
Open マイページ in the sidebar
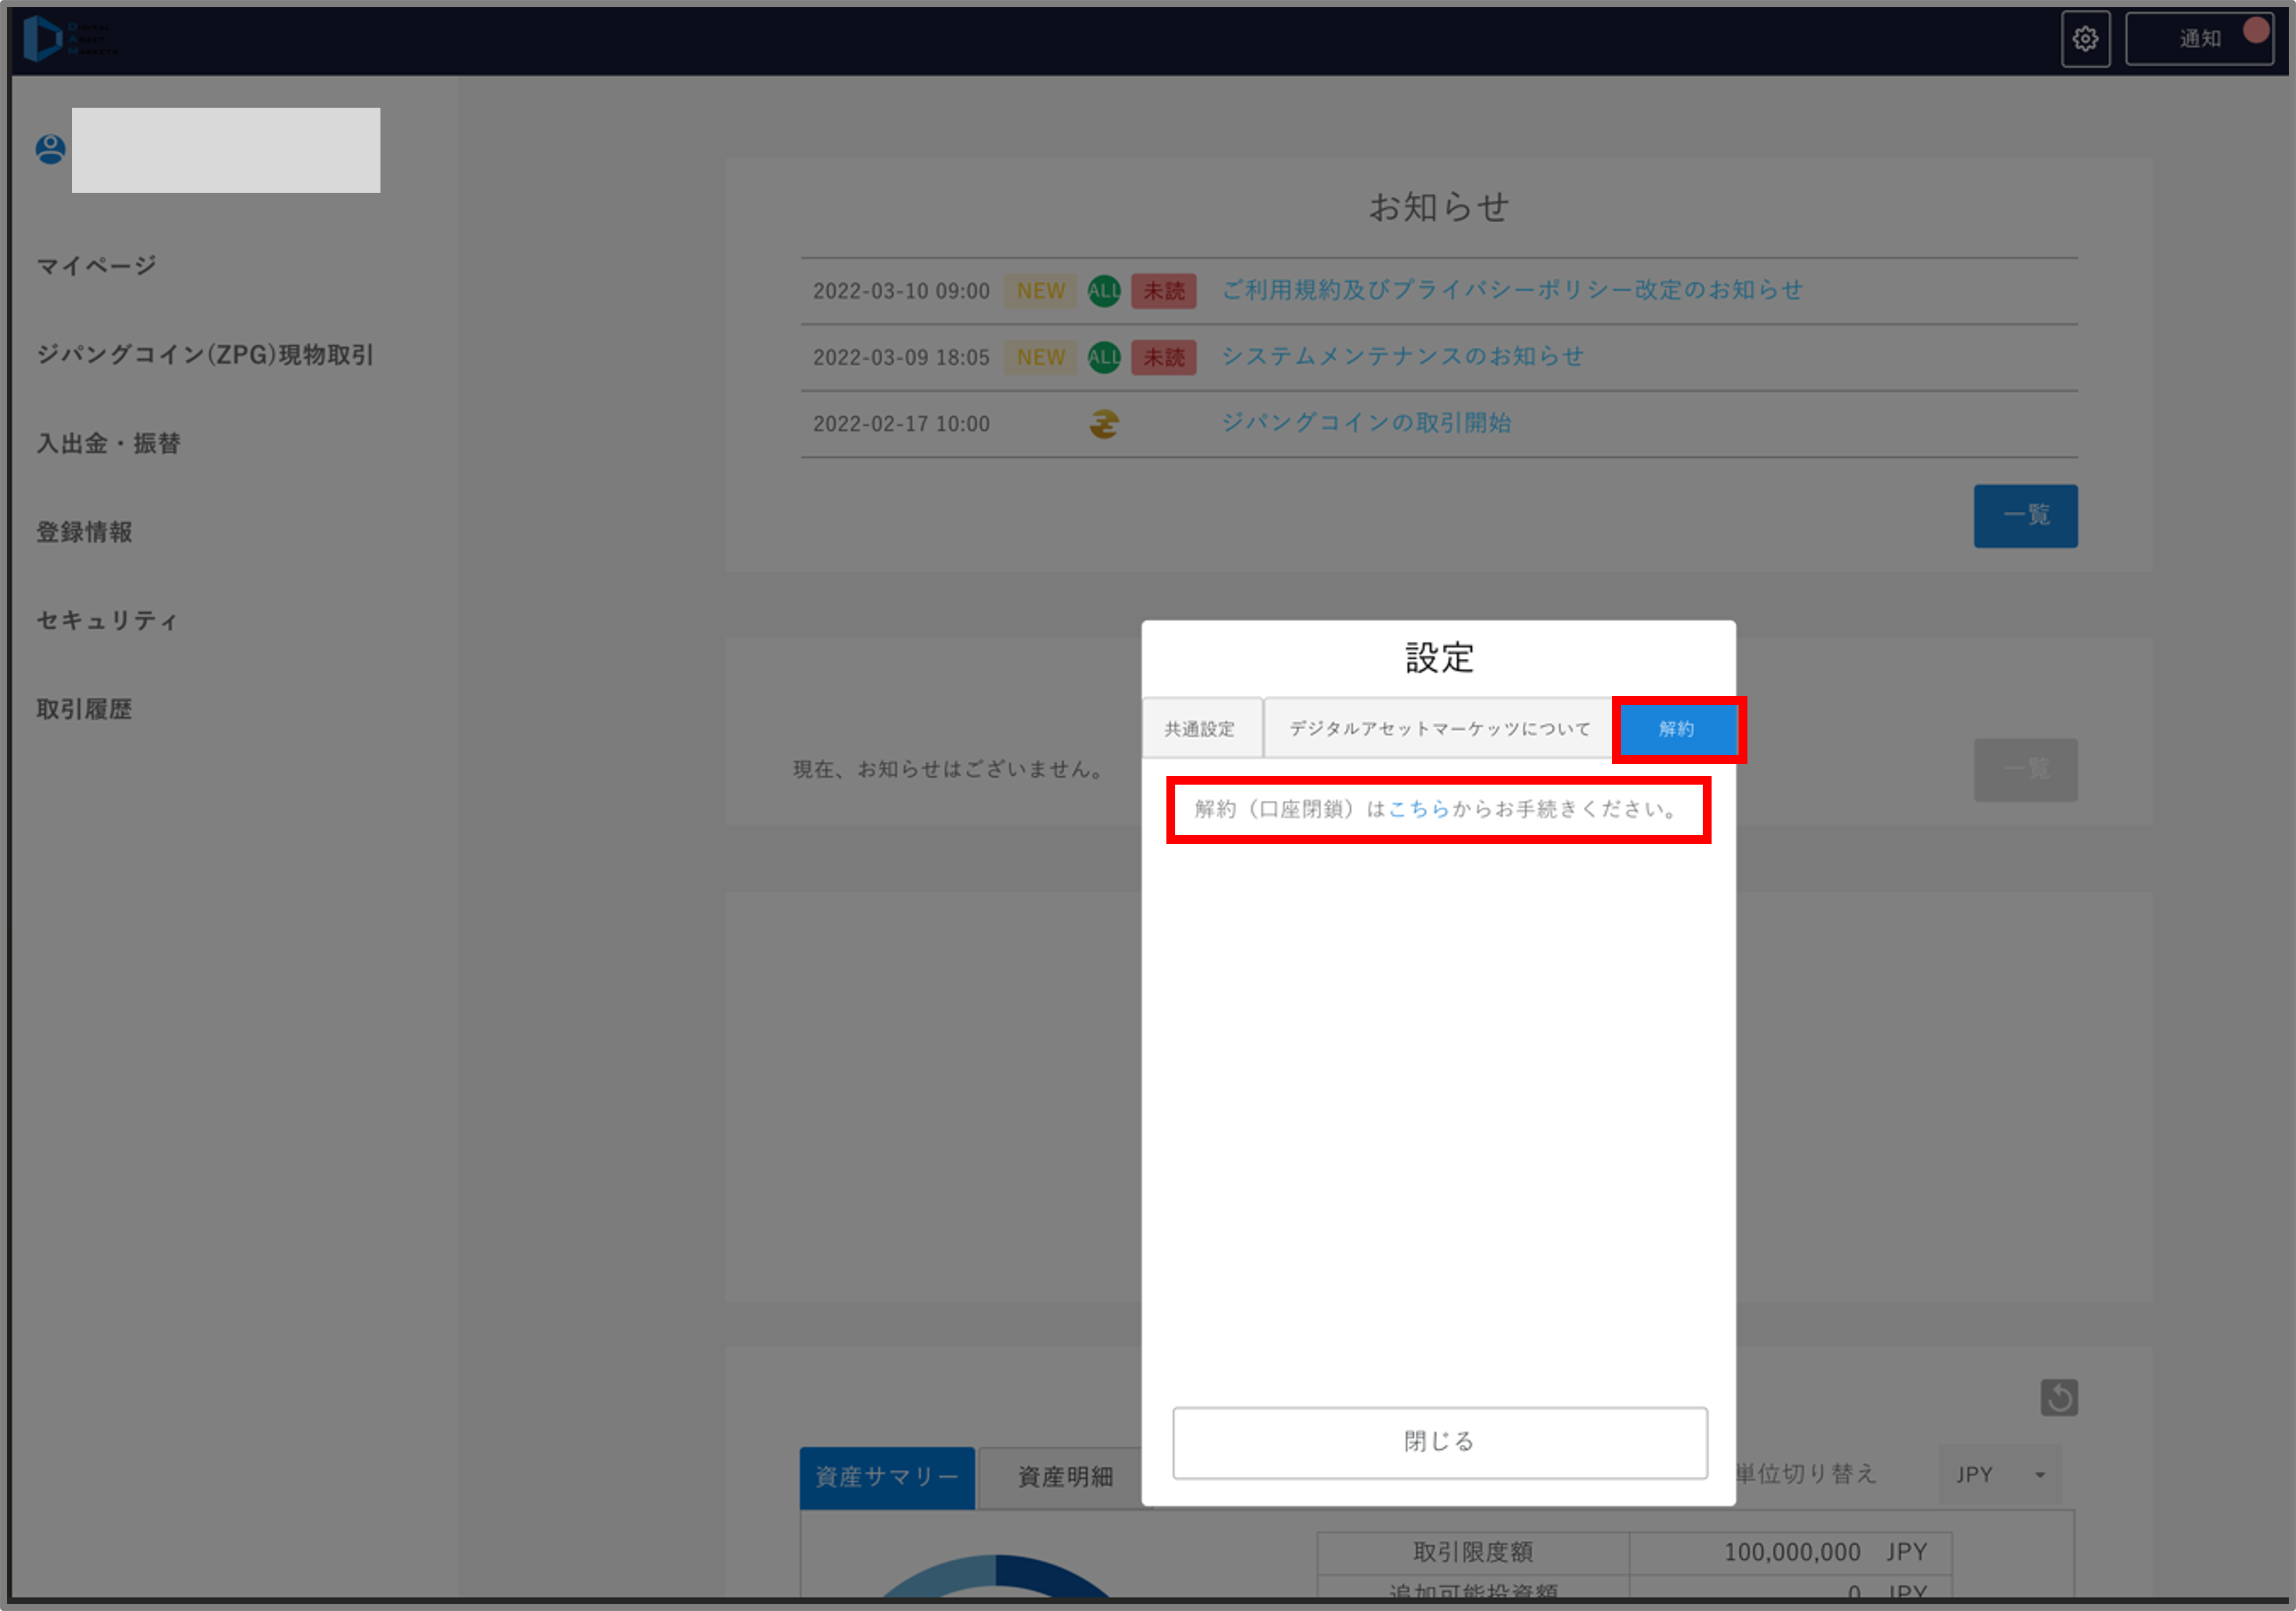pyautogui.click(x=97, y=265)
